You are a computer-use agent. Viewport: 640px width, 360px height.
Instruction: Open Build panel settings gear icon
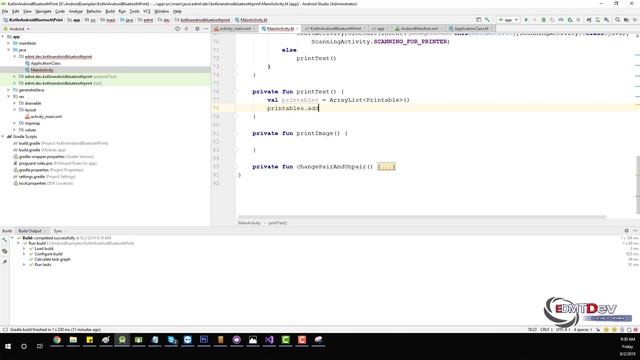627,231
